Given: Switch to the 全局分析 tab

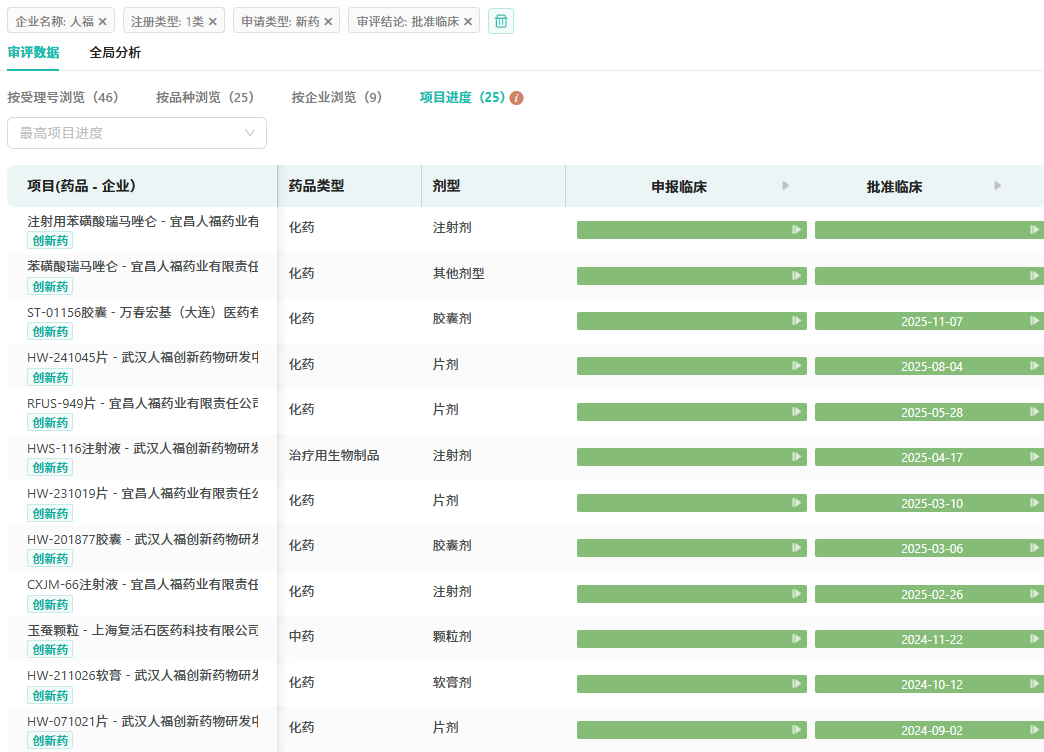Looking at the screenshot, I should pos(115,53).
